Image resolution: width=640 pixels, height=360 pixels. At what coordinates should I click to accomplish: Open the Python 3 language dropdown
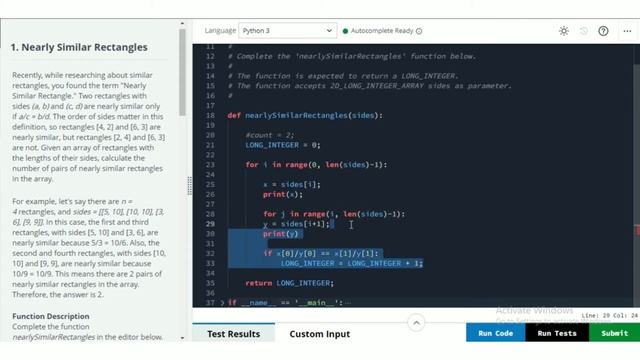[288, 31]
